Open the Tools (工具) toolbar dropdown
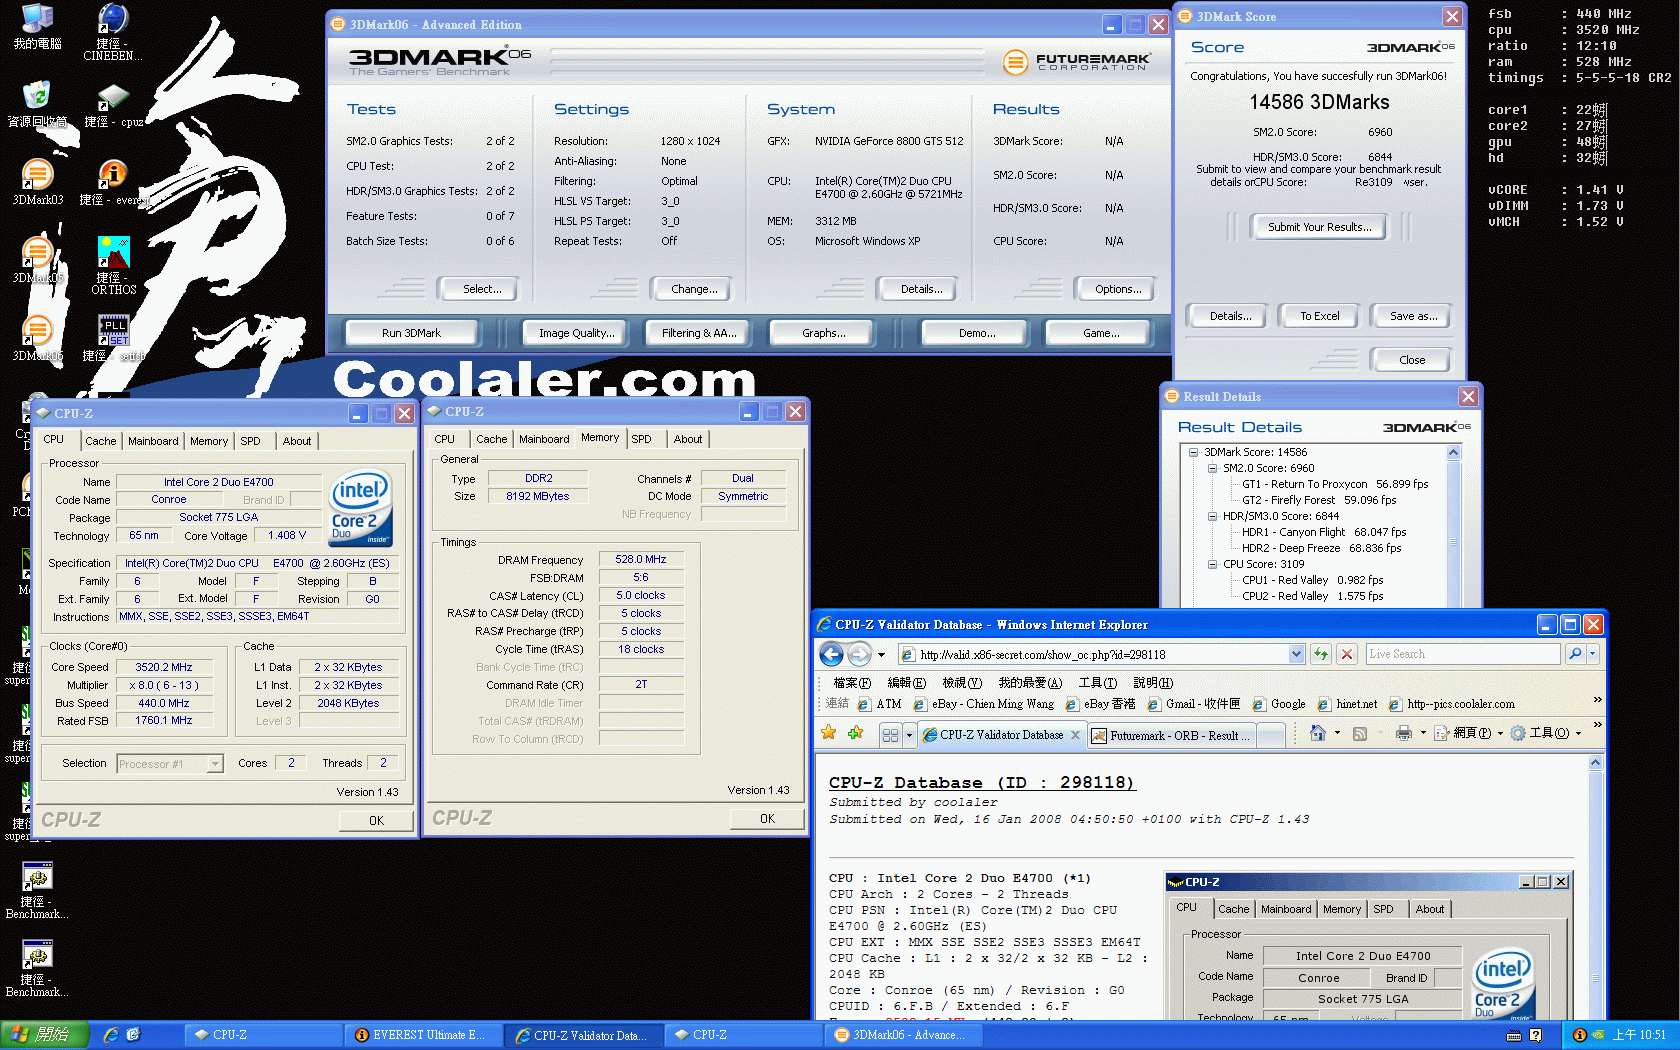Viewport: 1680px width, 1050px height. [x=1546, y=733]
